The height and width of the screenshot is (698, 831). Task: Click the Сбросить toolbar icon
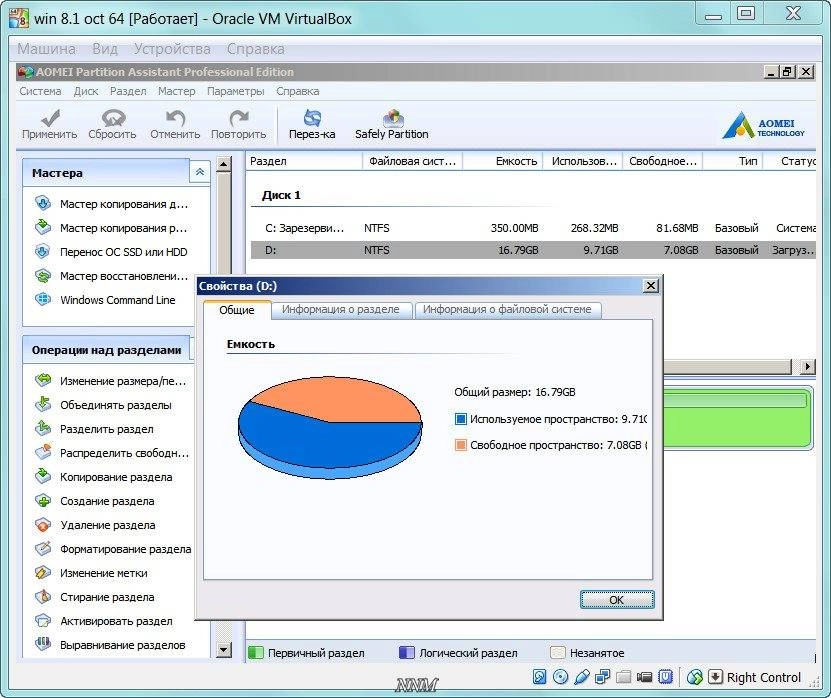(x=112, y=117)
